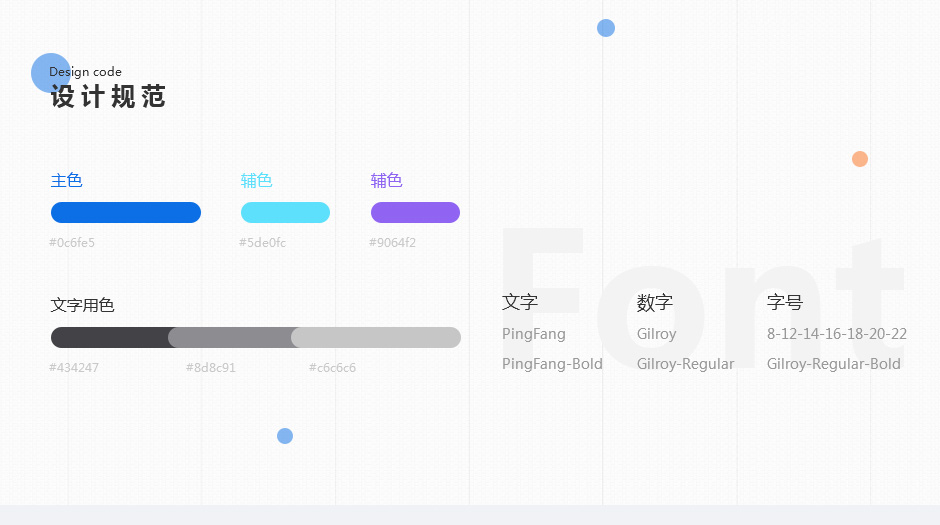Screen dimensions: 940x525
Task: Click the orange decorative dot
Action: click(860, 159)
